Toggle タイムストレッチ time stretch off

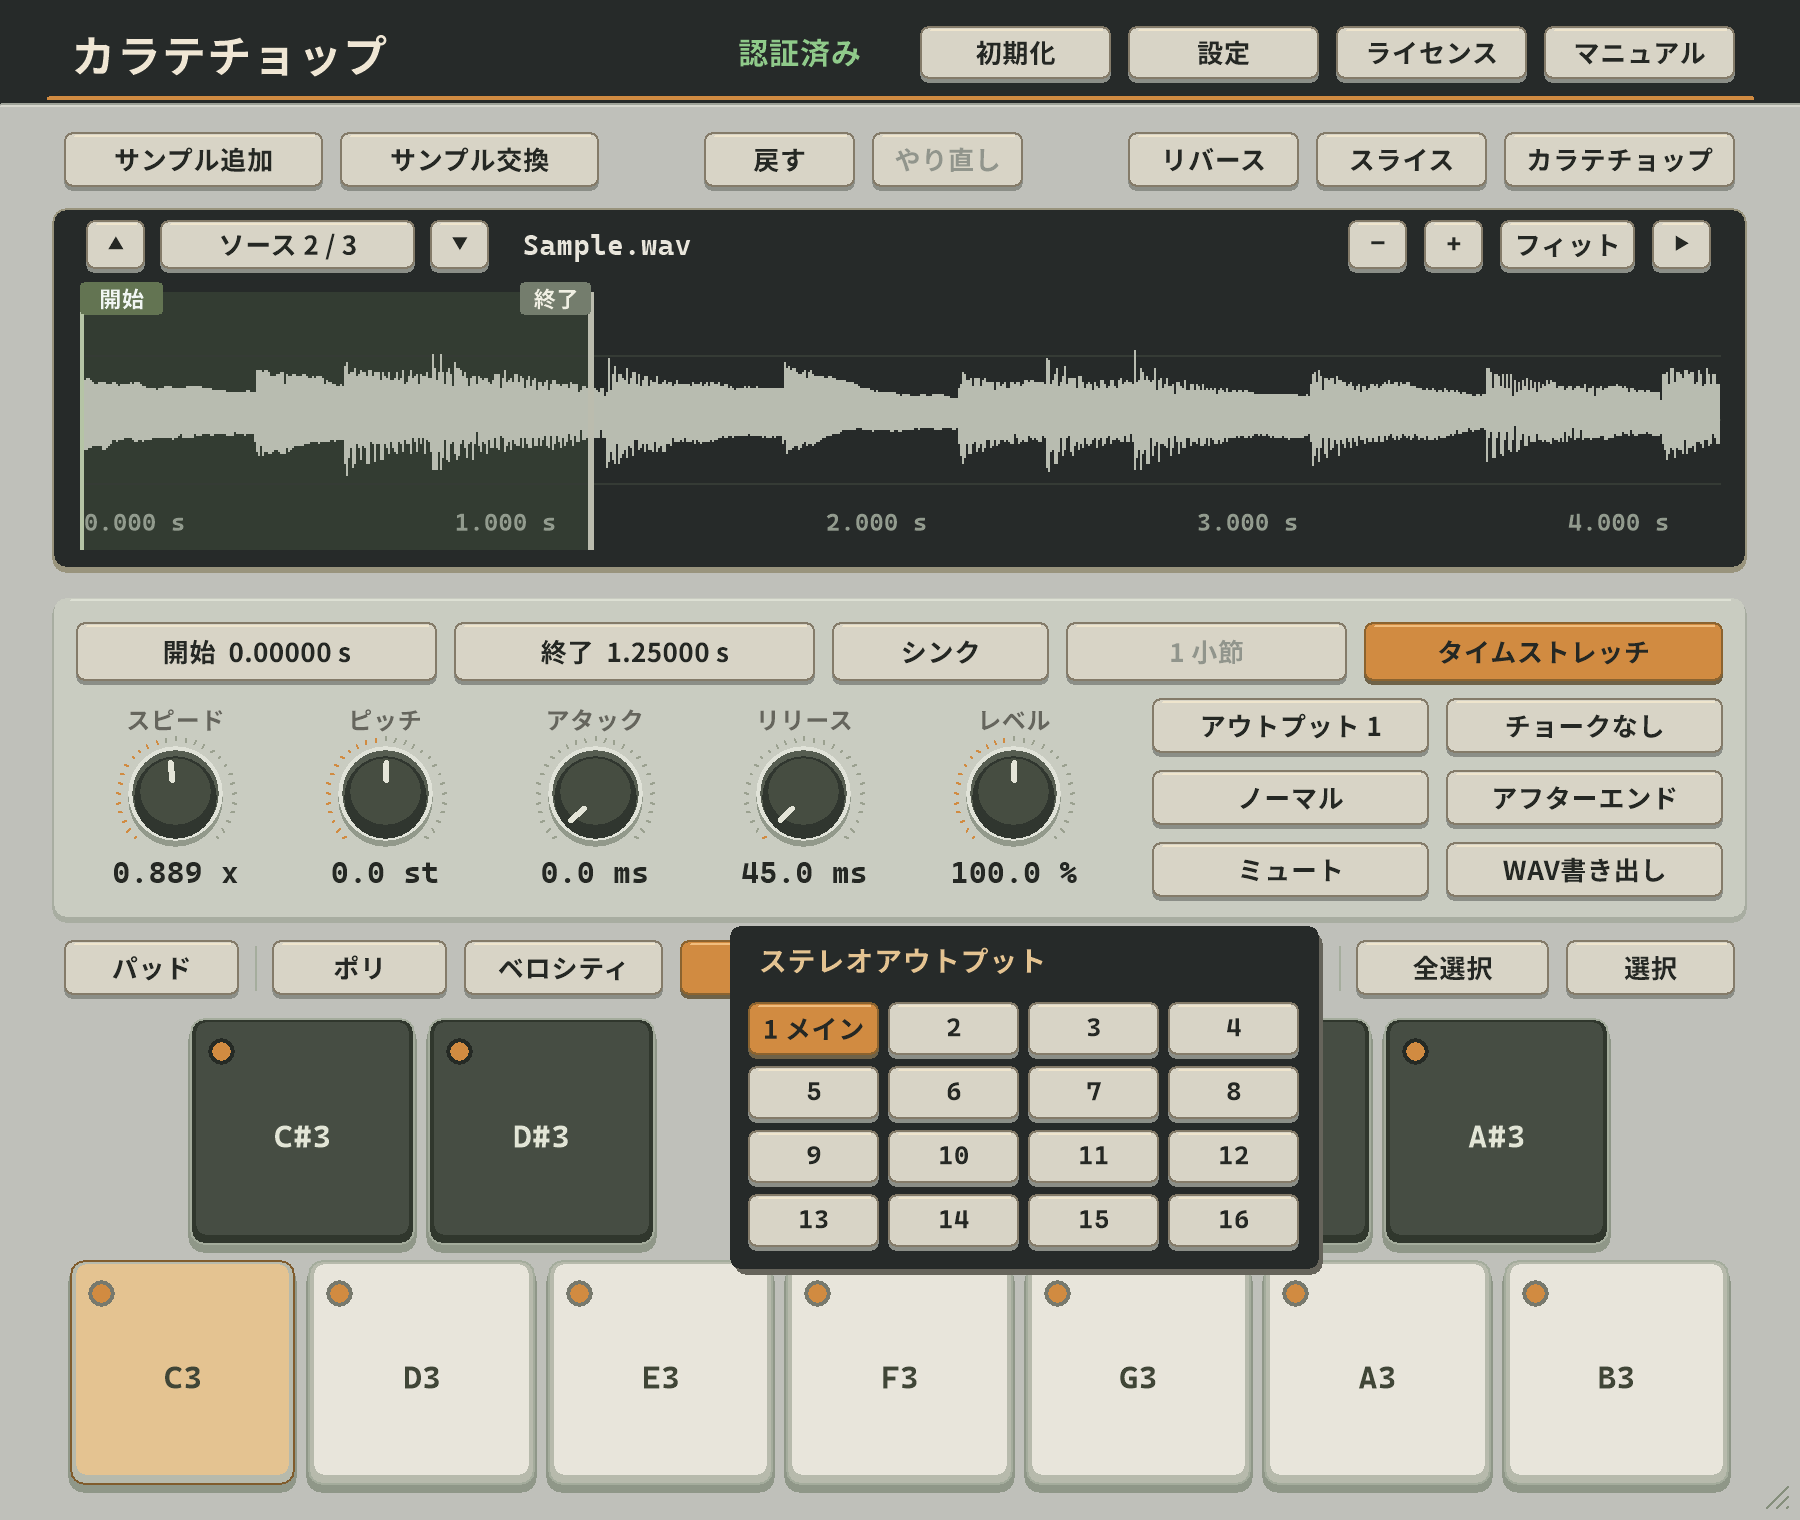tap(1543, 652)
